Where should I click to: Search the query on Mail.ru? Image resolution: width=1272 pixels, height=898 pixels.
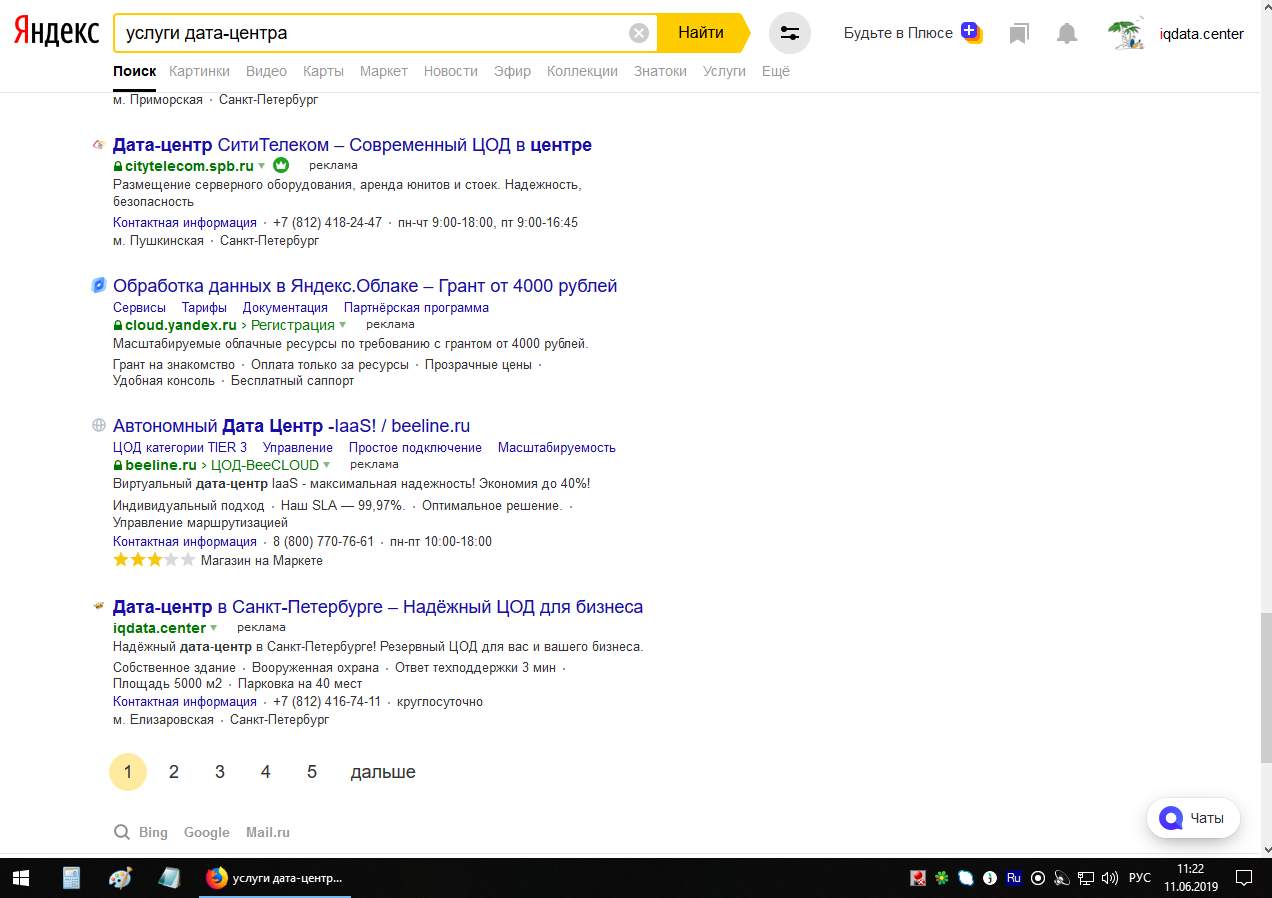click(x=268, y=832)
